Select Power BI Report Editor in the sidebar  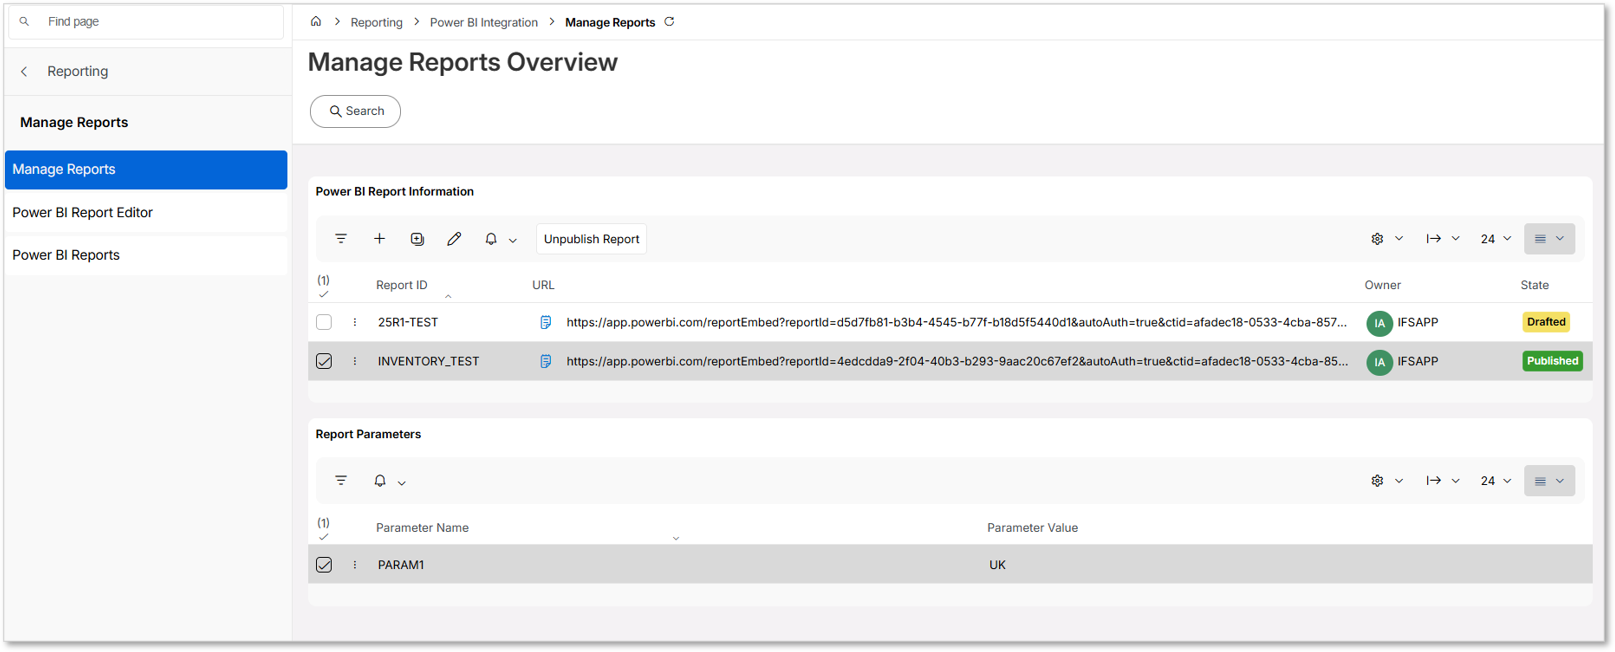(x=82, y=212)
